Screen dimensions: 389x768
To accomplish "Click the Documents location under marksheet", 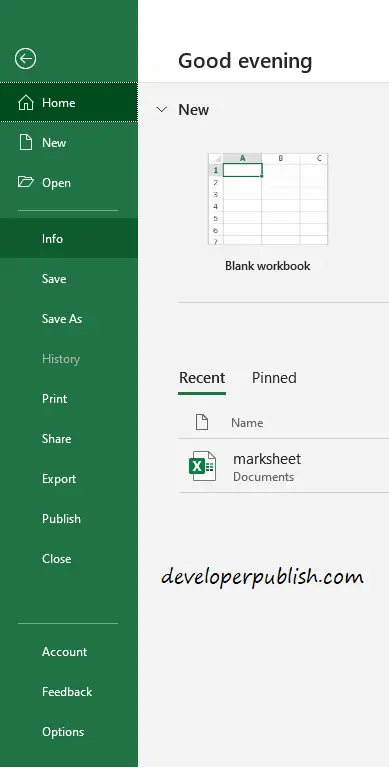I will click(x=264, y=477).
